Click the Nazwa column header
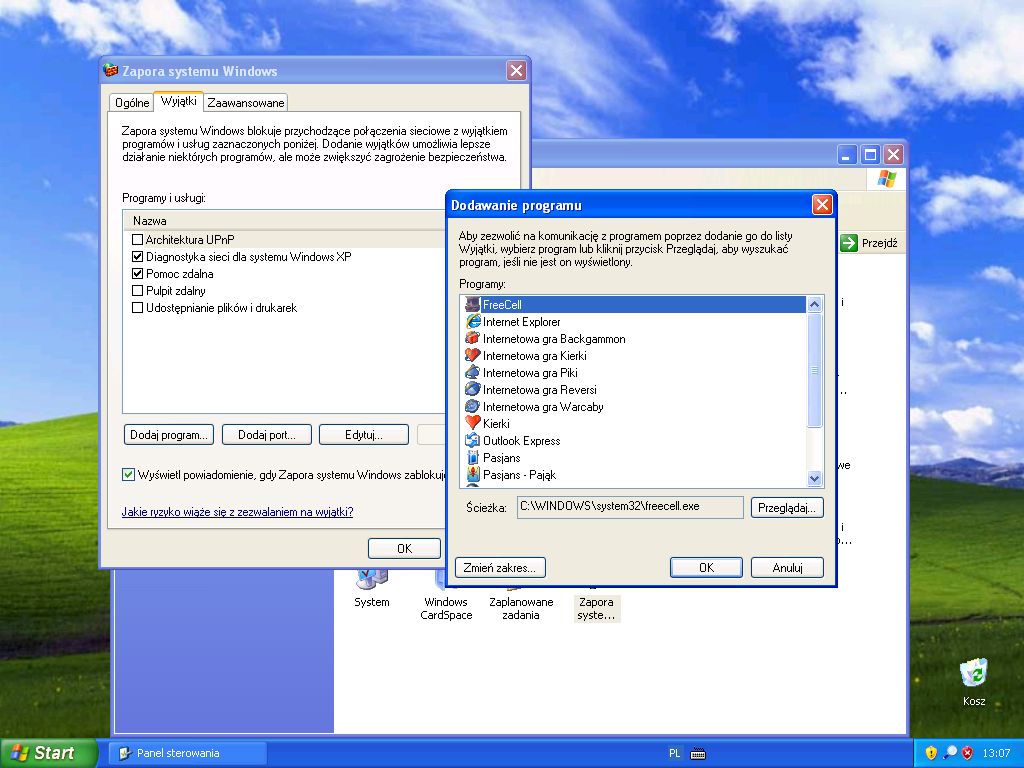Image resolution: width=1024 pixels, height=768 pixels. (284, 221)
